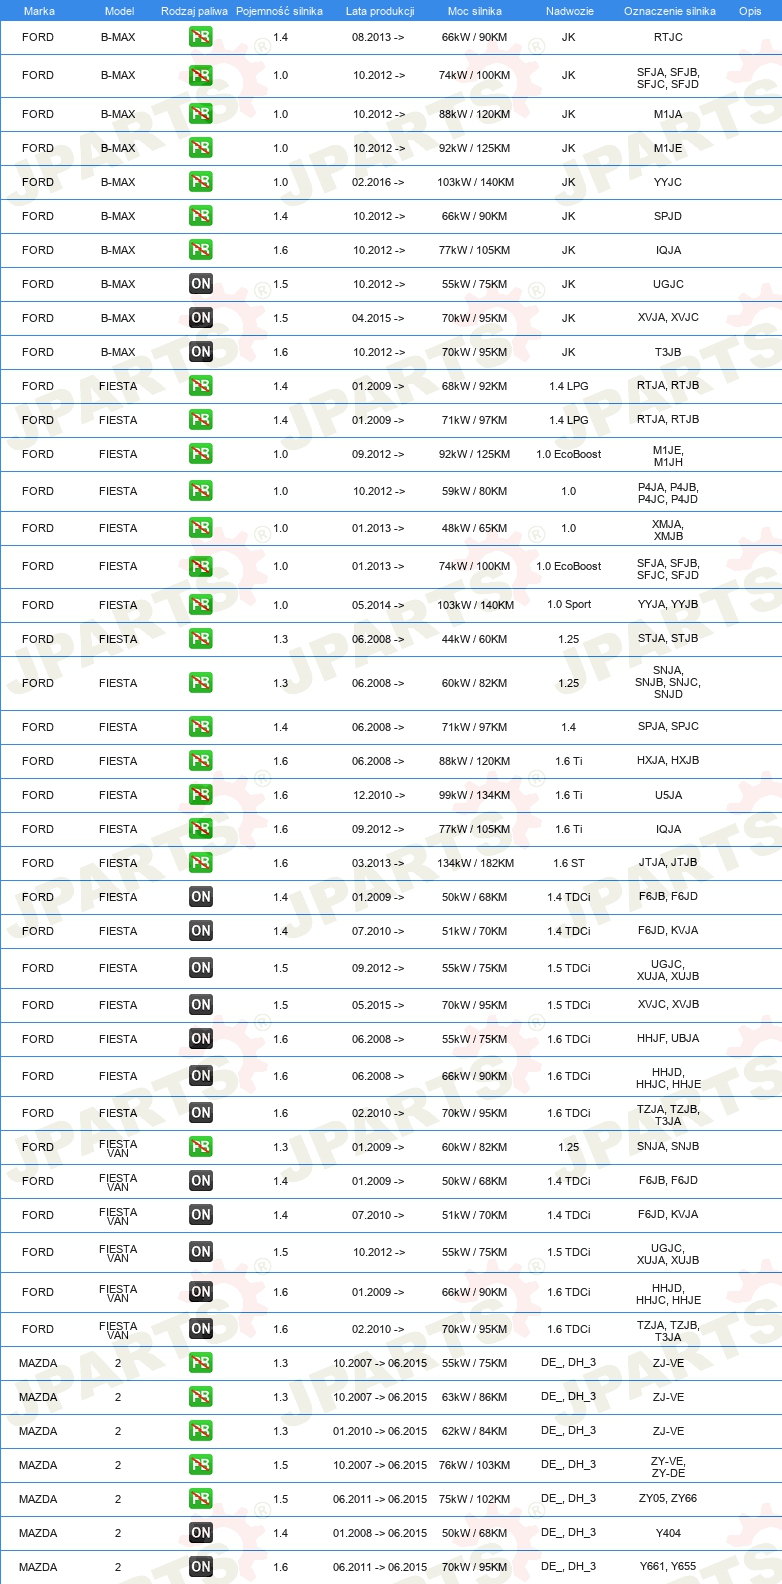Click petrol fuel icon for B-MAX SPJD

coord(201,216)
